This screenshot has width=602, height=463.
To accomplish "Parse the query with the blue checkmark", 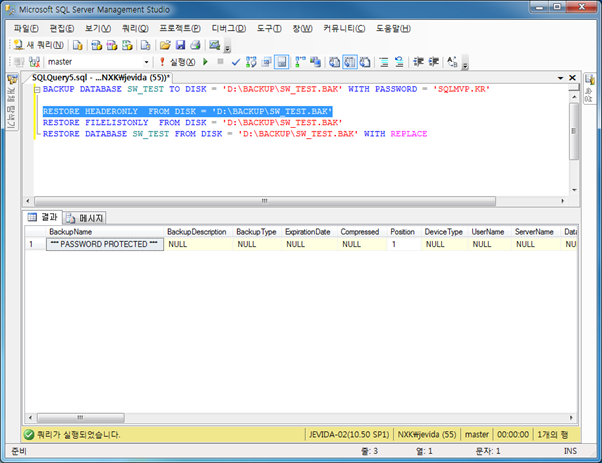I will (x=236, y=62).
